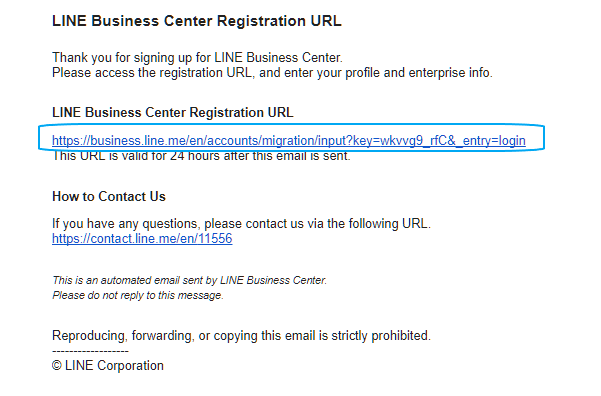Click the top bold title LINE Business Center Registration URL
This screenshot has width=601, height=396.
(197, 21)
